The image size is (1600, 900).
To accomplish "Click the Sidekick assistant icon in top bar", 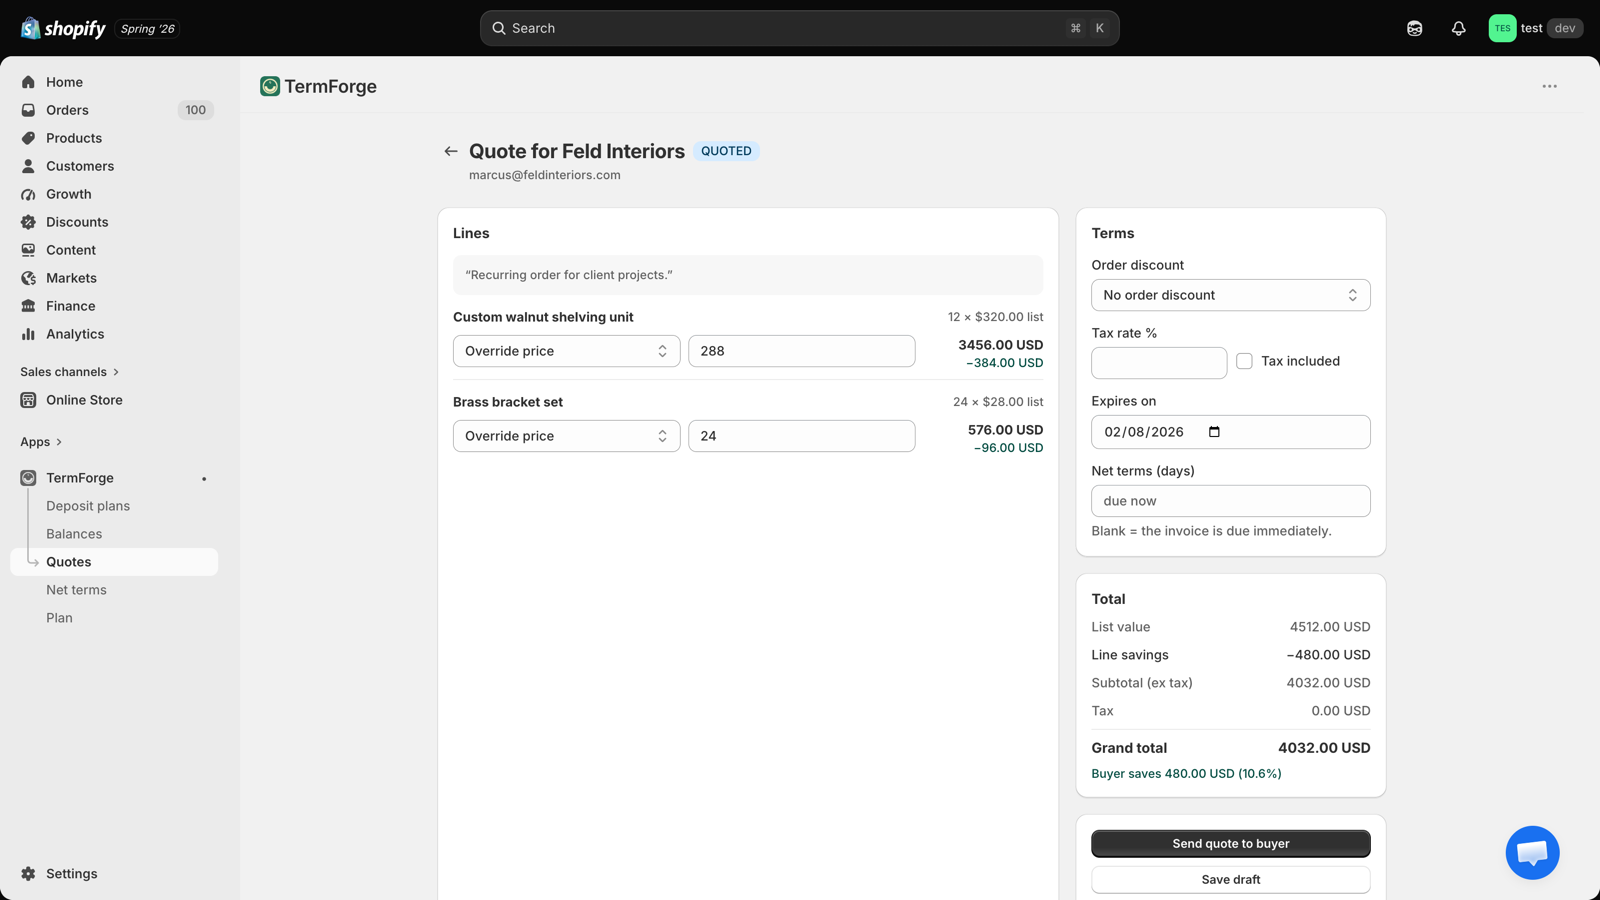I will click(1414, 28).
